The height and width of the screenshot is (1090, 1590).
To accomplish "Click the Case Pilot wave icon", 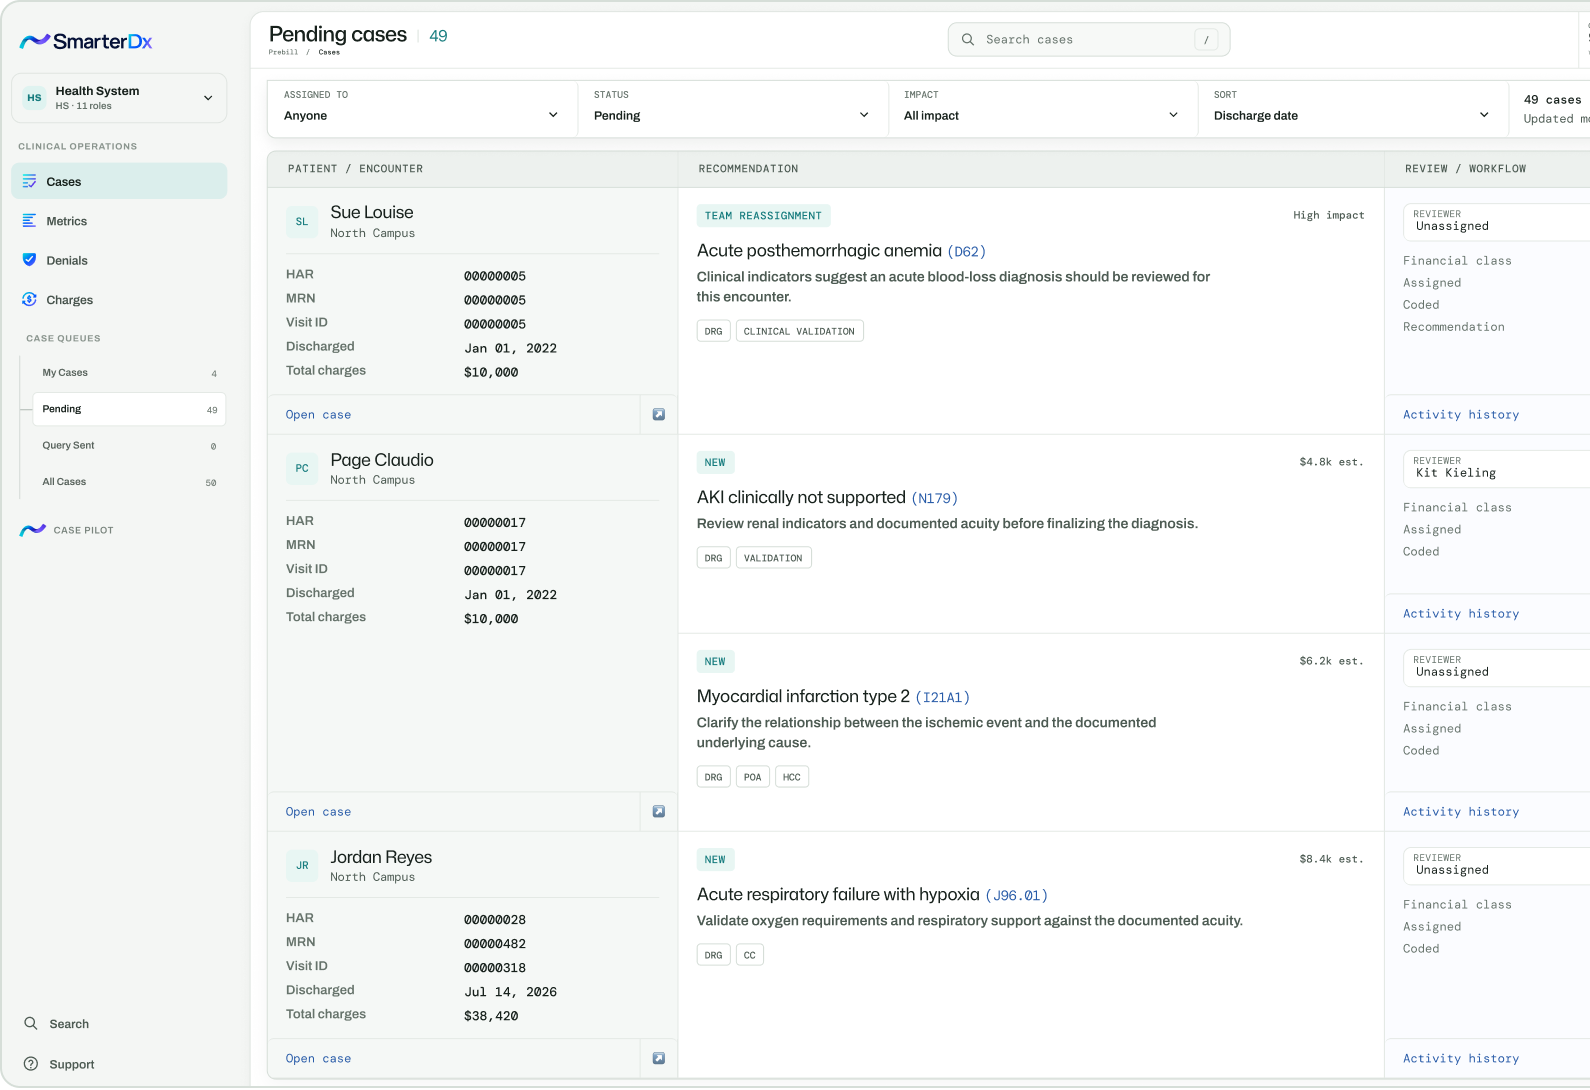I will pyautogui.click(x=33, y=530).
